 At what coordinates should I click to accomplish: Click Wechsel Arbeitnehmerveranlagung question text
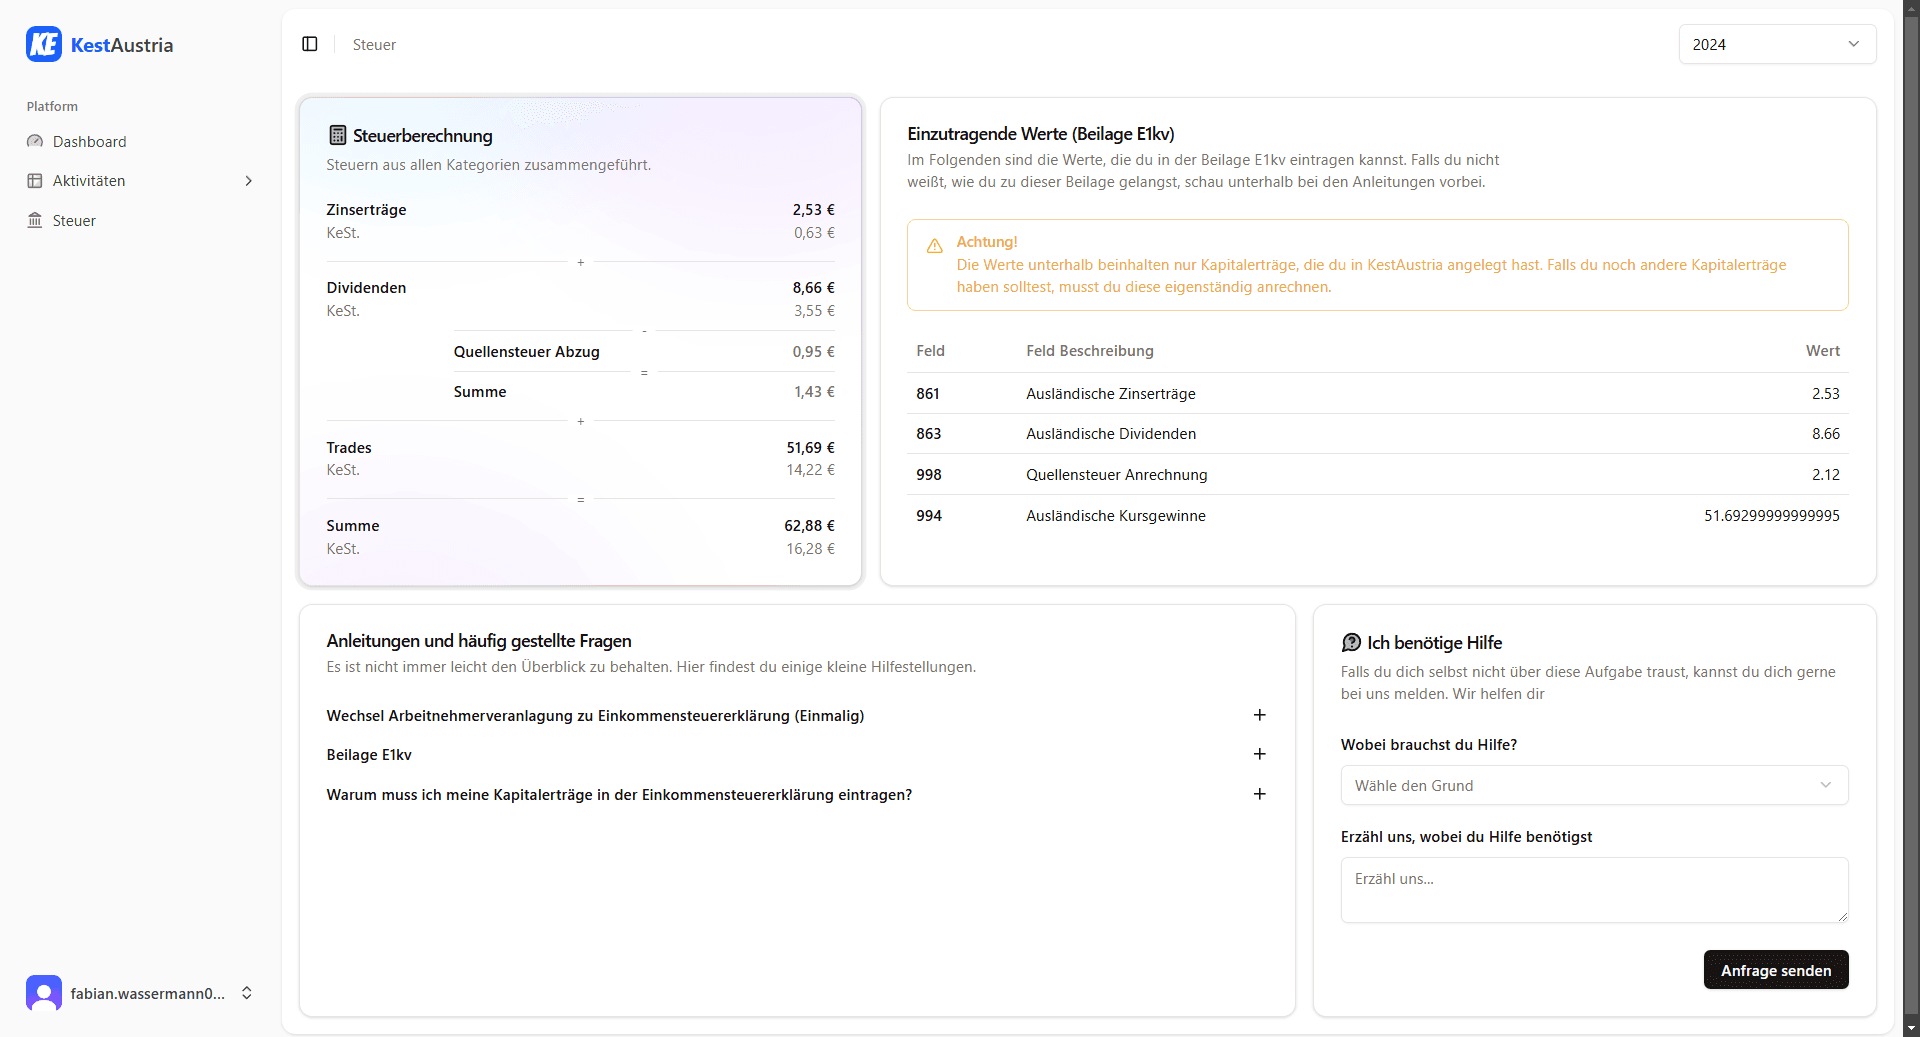tap(595, 716)
